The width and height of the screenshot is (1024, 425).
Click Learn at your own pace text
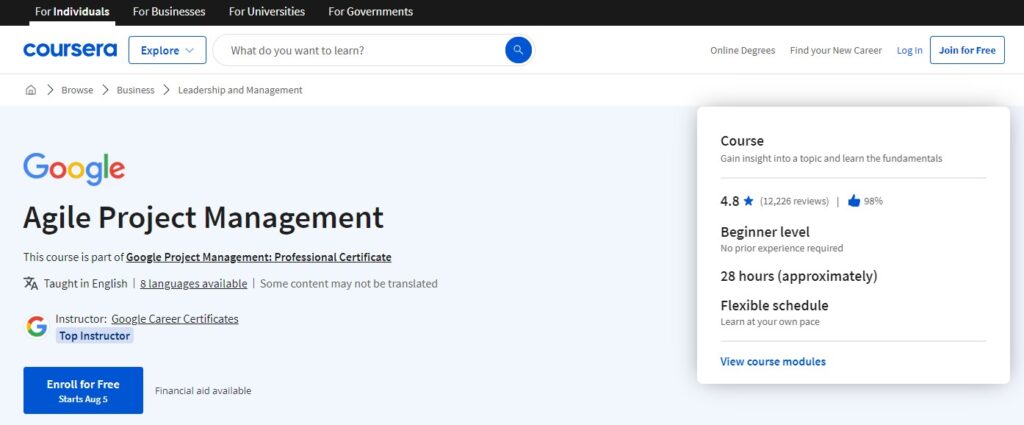tap(769, 322)
